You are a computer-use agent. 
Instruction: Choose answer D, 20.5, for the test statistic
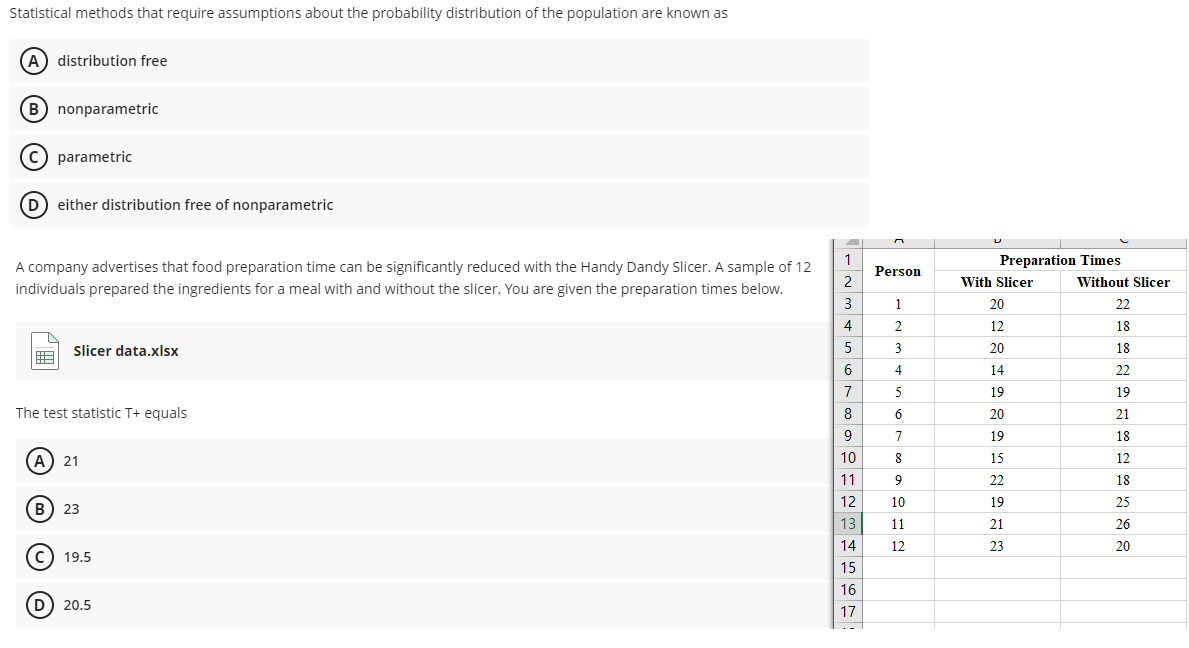(39, 604)
